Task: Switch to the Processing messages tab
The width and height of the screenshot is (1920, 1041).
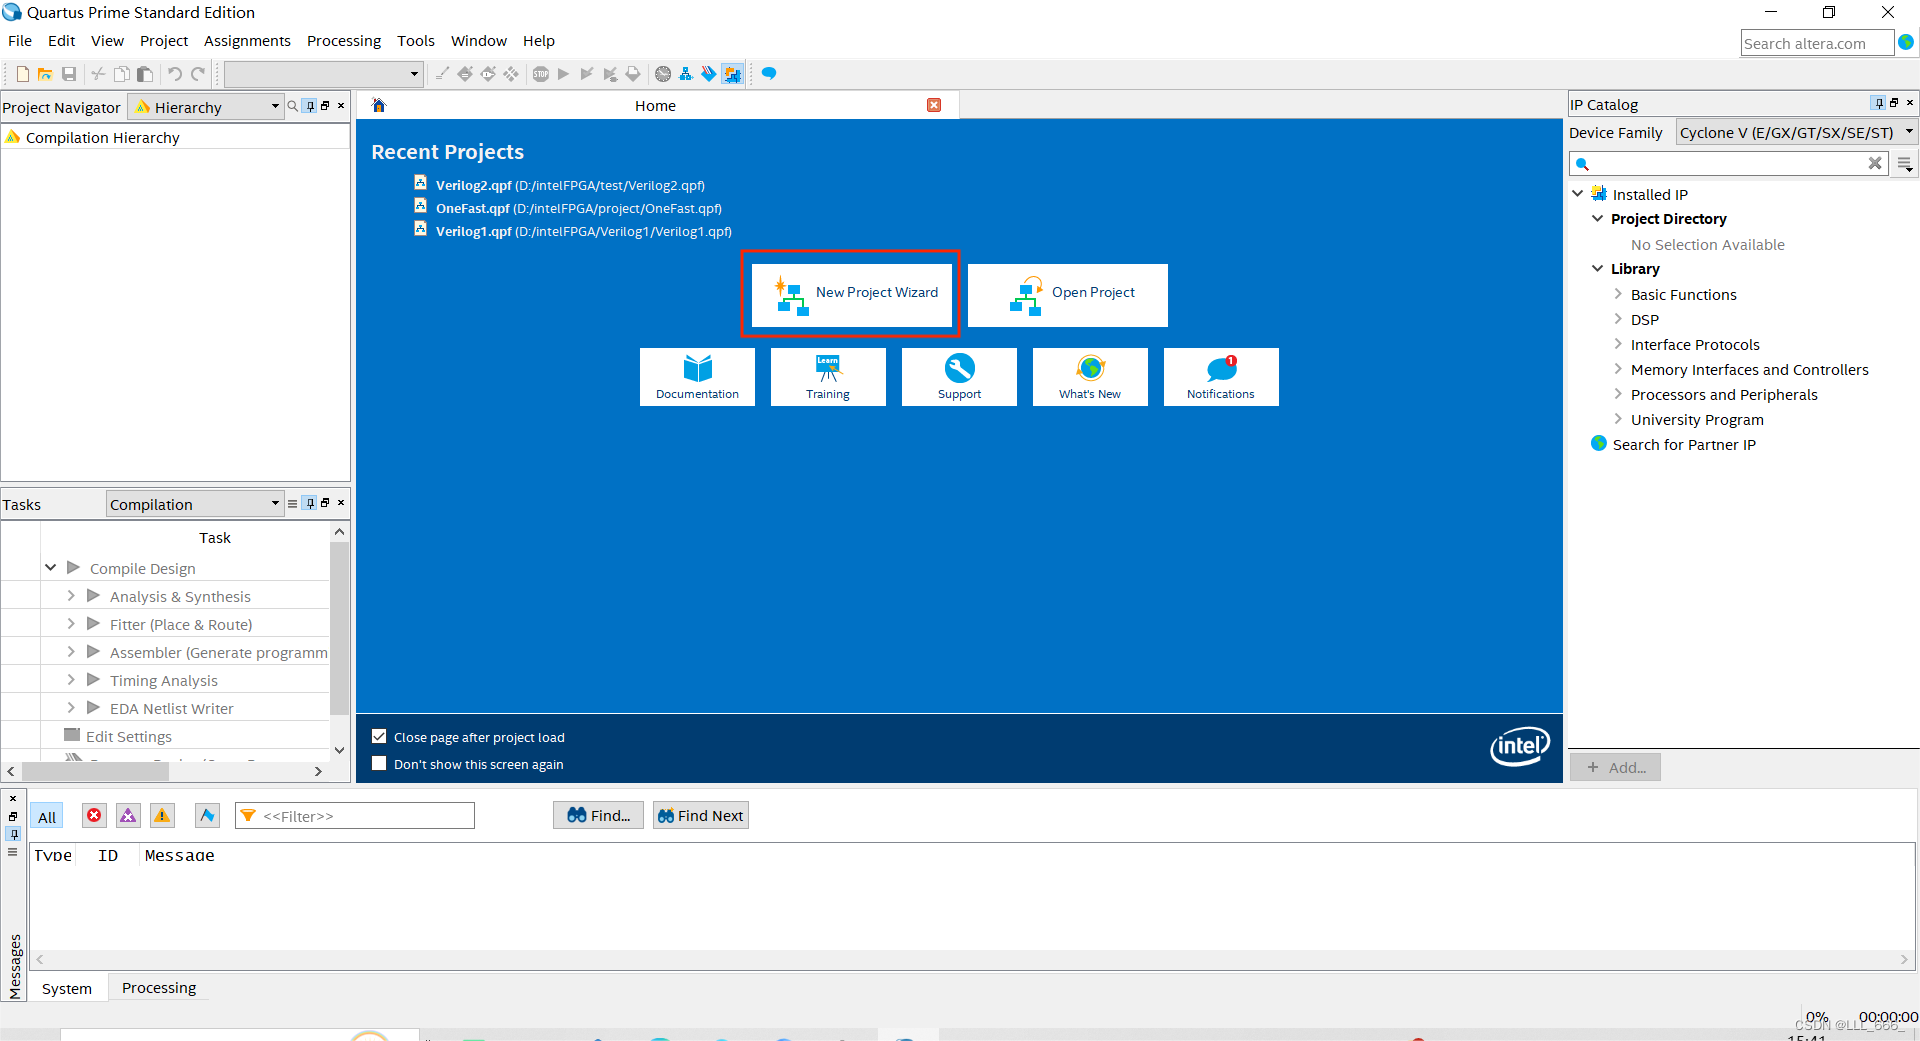Action: point(159,988)
